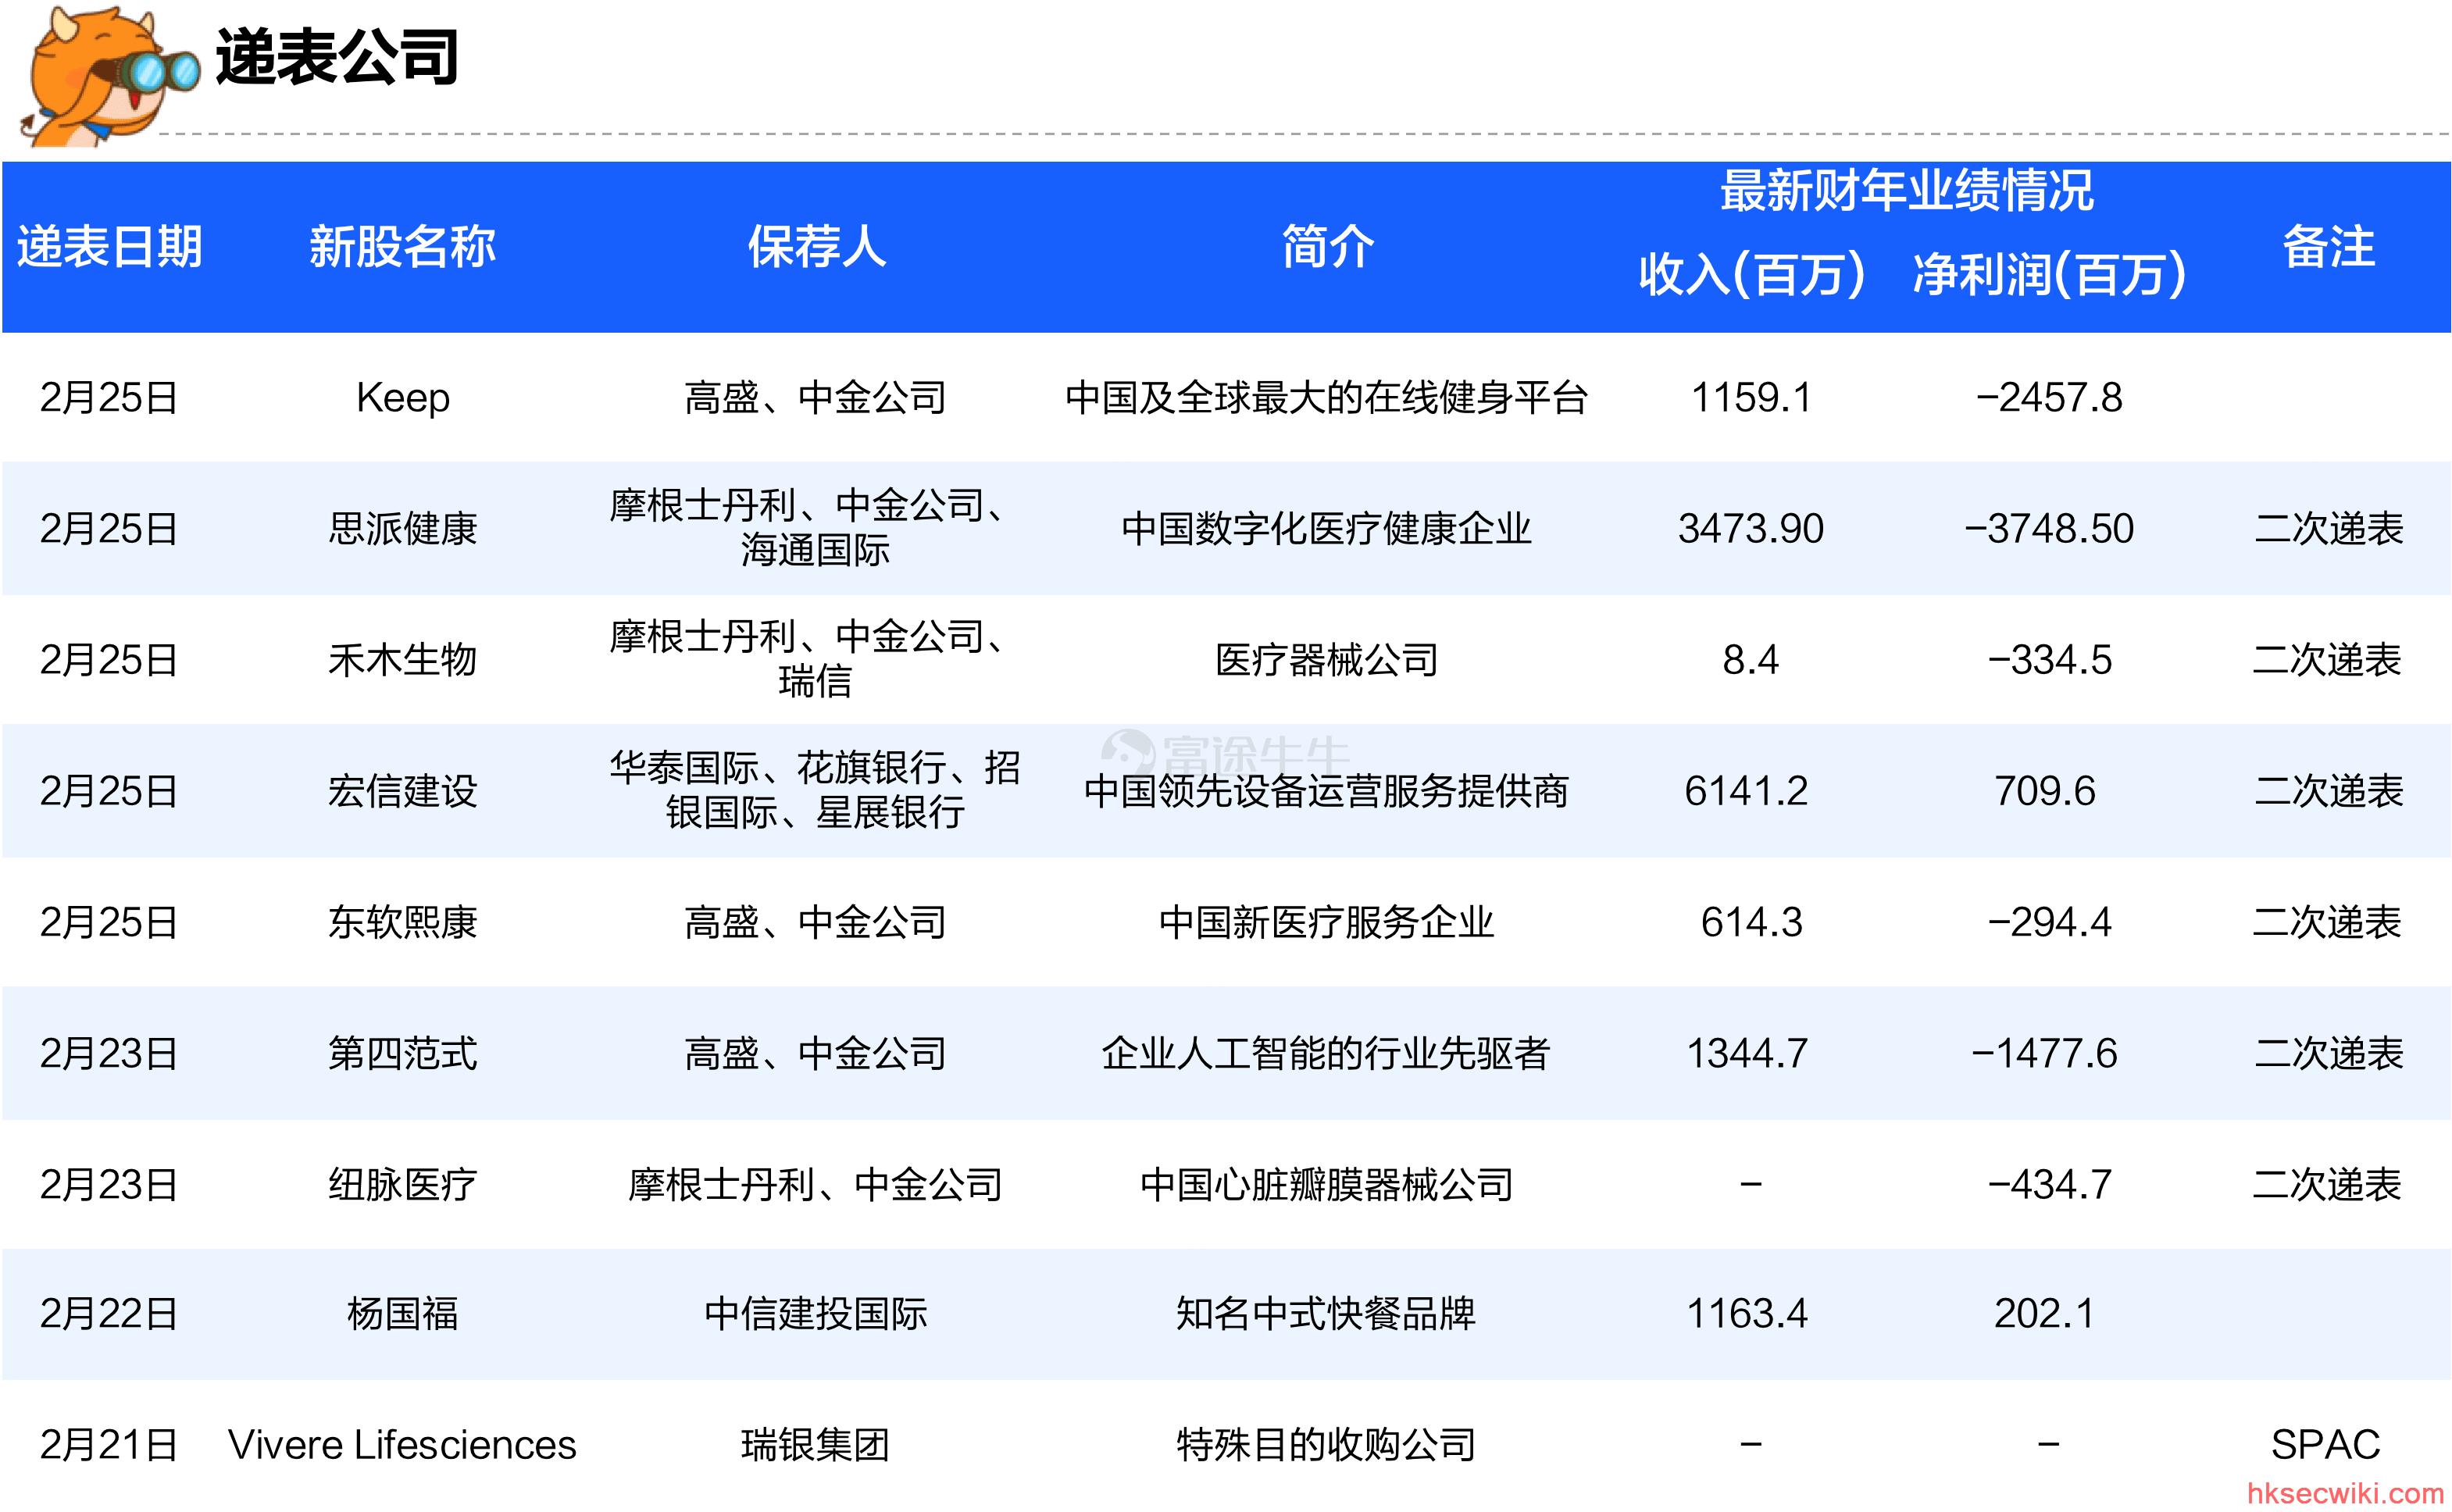Select the 备注 column header
Image resolution: width=2452 pixels, height=1512 pixels.
(2328, 247)
